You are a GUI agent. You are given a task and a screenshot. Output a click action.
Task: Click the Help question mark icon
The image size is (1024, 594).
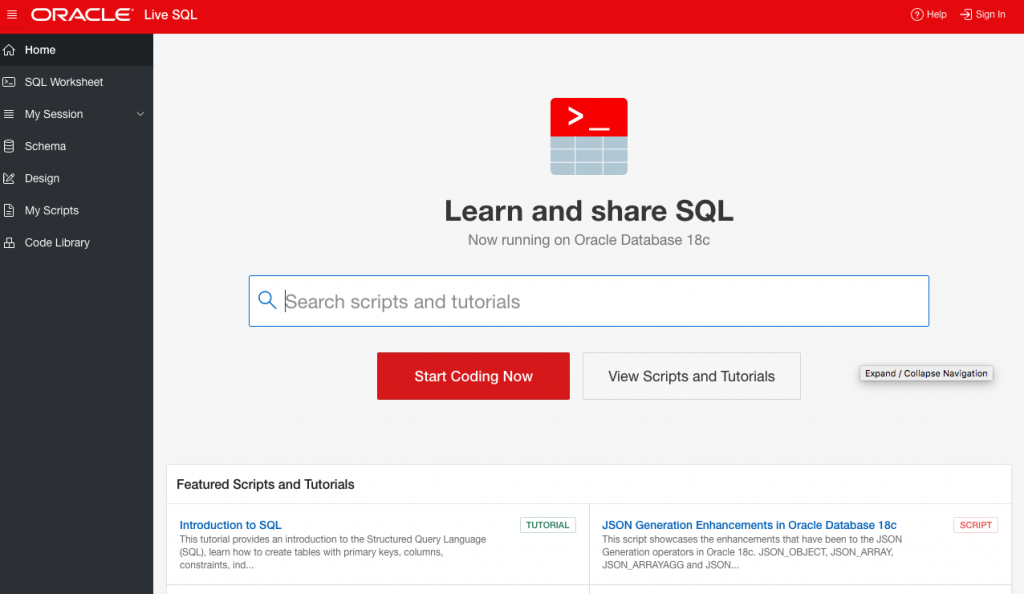click(x=916, y=14)
